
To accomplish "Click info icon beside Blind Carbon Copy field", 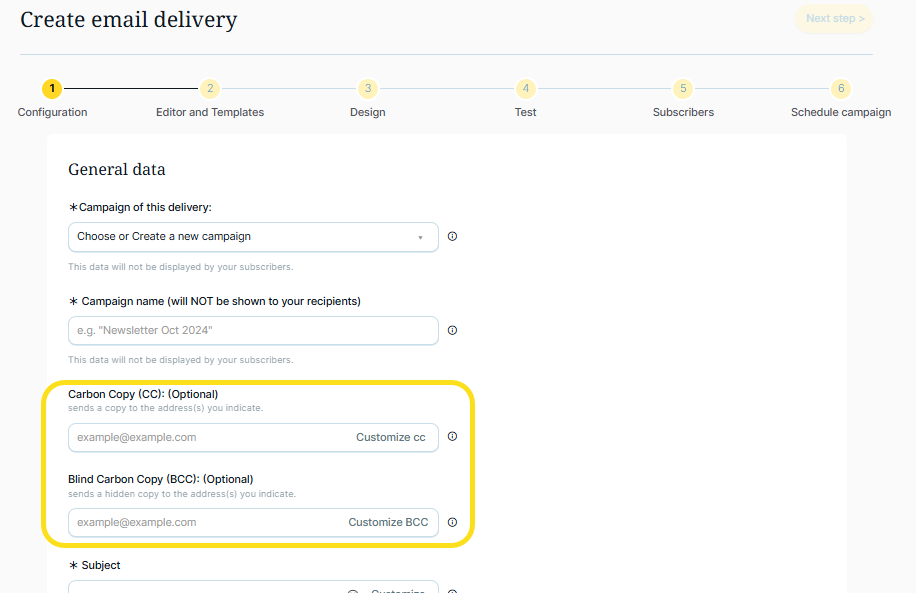I will (x=452, y=522).
